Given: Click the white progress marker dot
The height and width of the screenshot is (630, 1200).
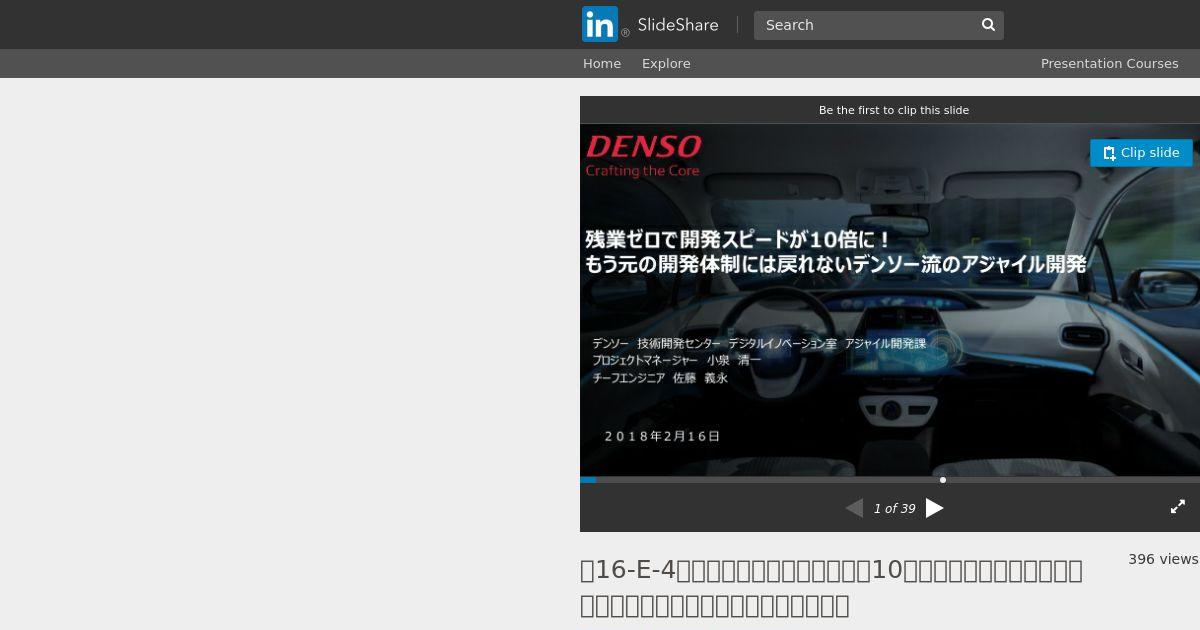Looking at the screenshot, I should click(x=943, y=480).
